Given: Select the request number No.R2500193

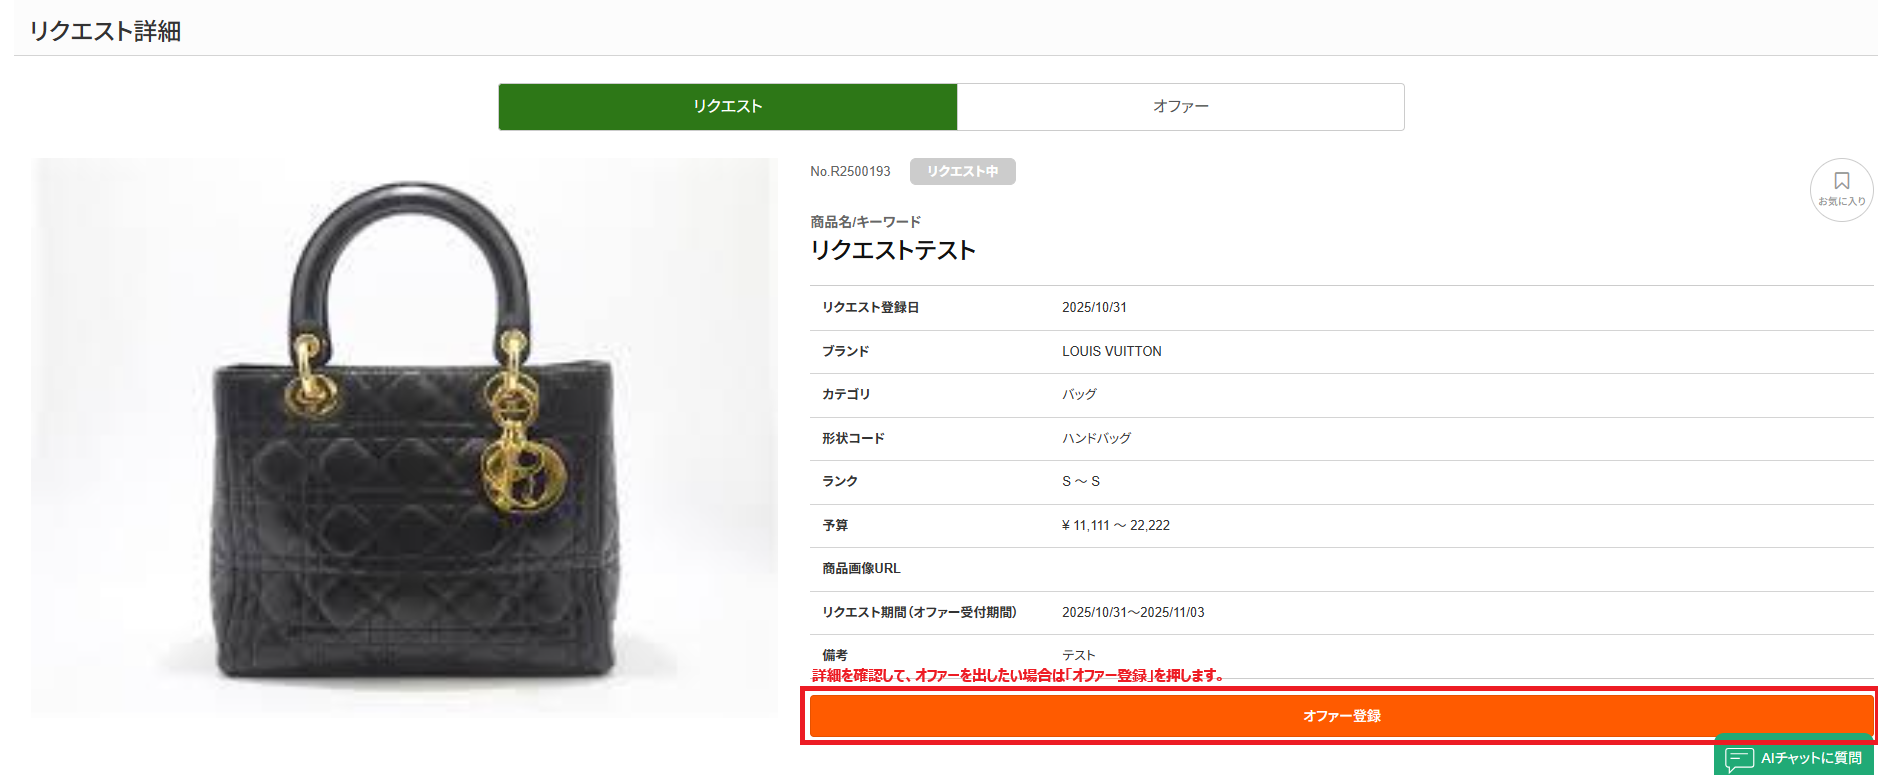Looking at the screenshot, I should (850, 172).
